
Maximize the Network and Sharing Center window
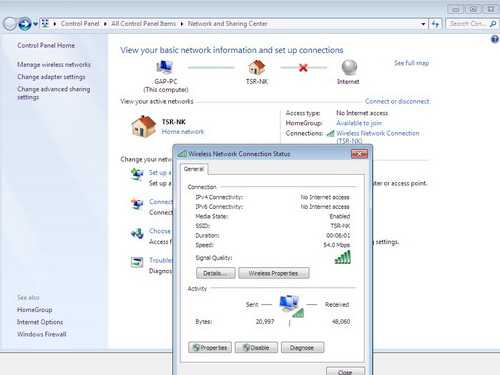(473, 9)
